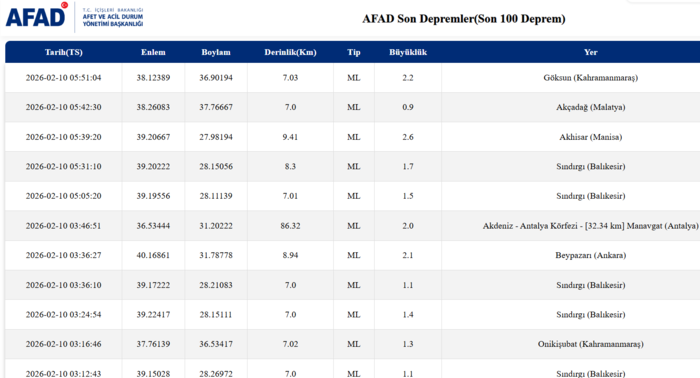This screenshot has height=378, width=700.
Task: Click magnitude value 2.0
Action: pos(408,226)
